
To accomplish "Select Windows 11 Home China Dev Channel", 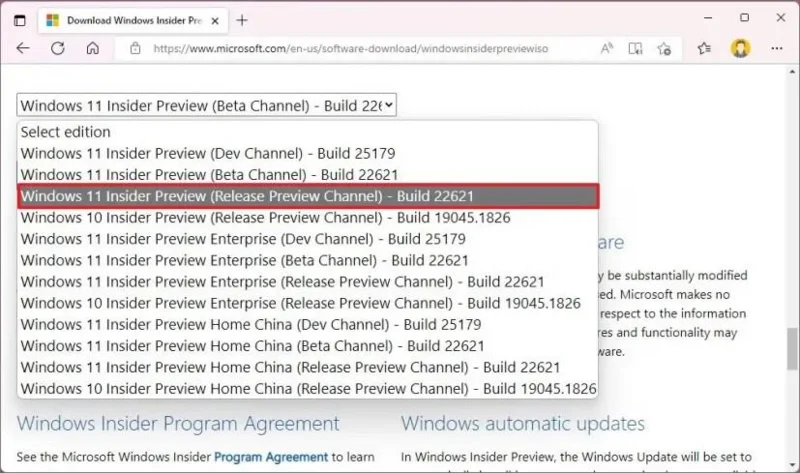I will click(307, 325).
